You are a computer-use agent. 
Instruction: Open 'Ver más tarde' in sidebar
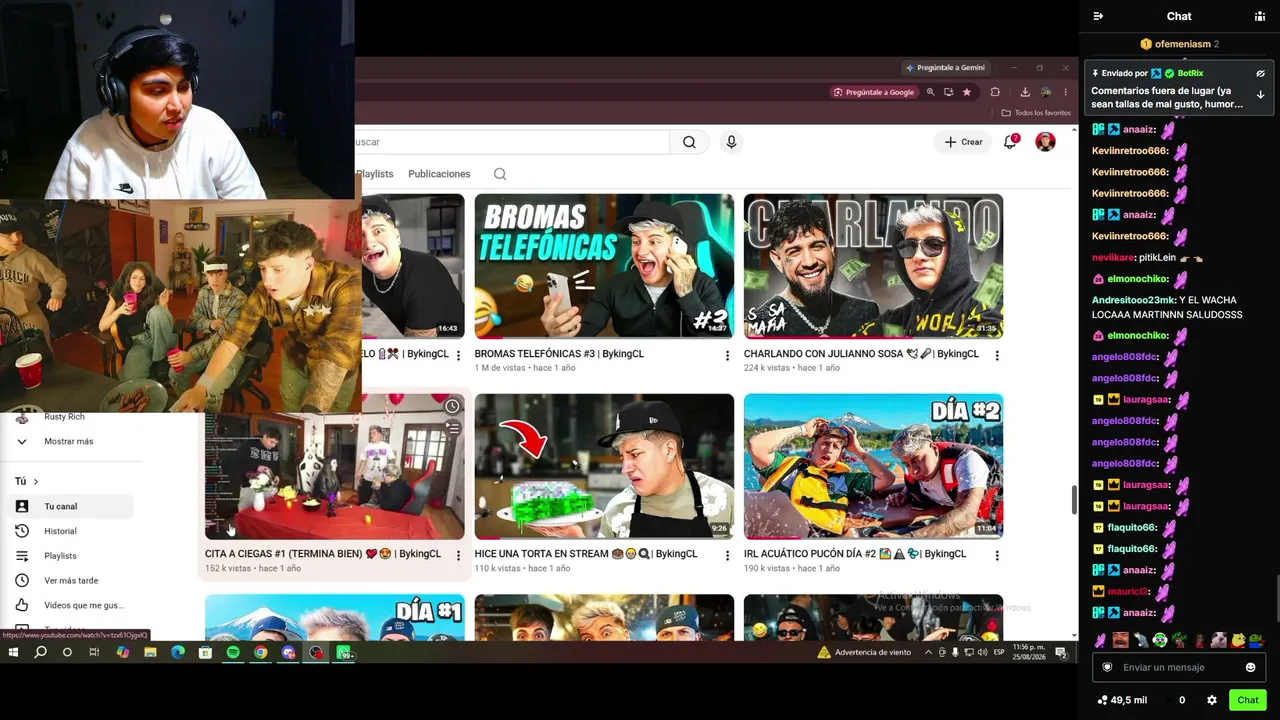point(70,581)
